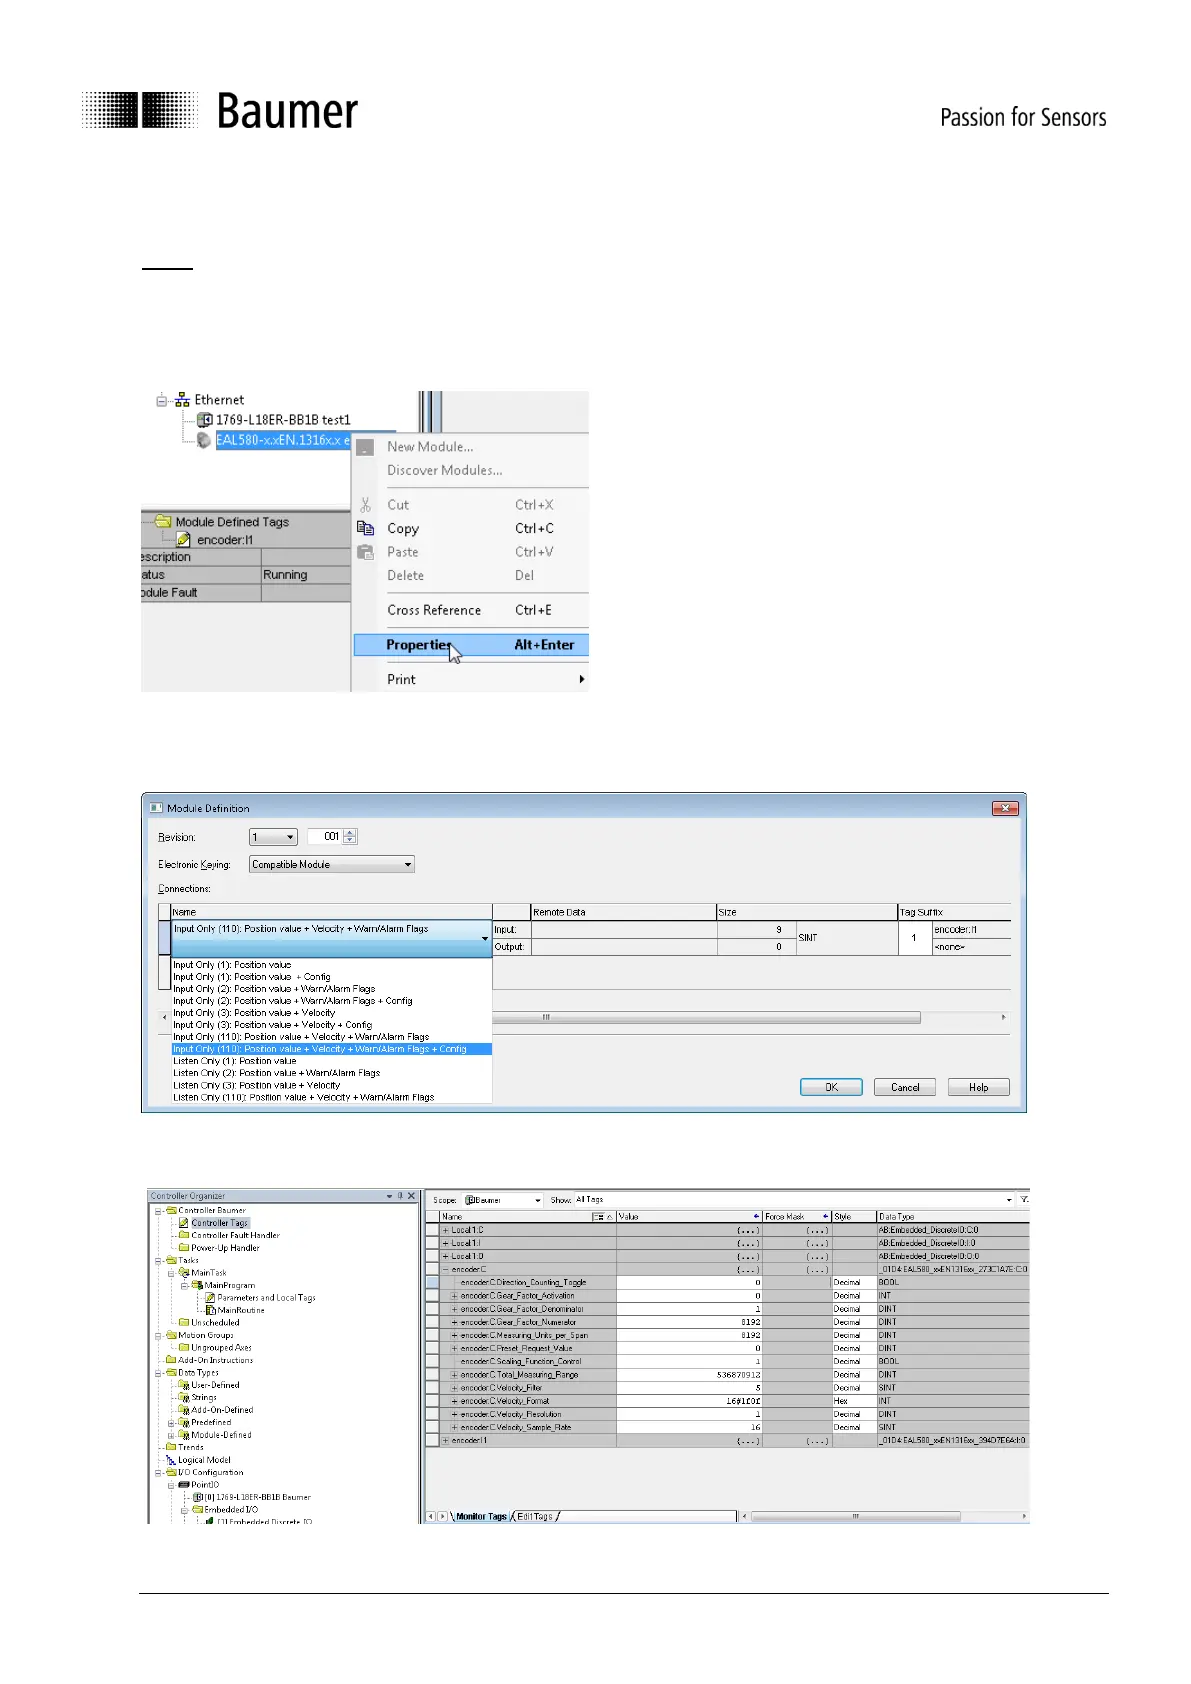
Task: Click Copy in the context menu
Action: tap(403, 529)
